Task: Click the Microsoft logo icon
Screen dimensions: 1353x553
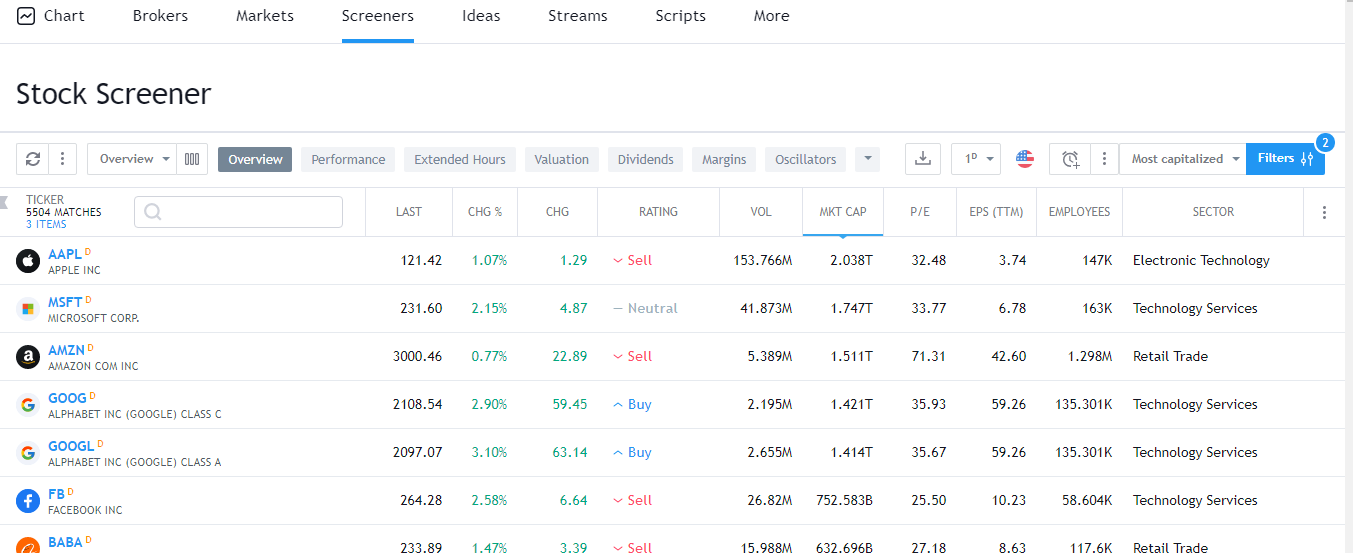Action: 28,309
